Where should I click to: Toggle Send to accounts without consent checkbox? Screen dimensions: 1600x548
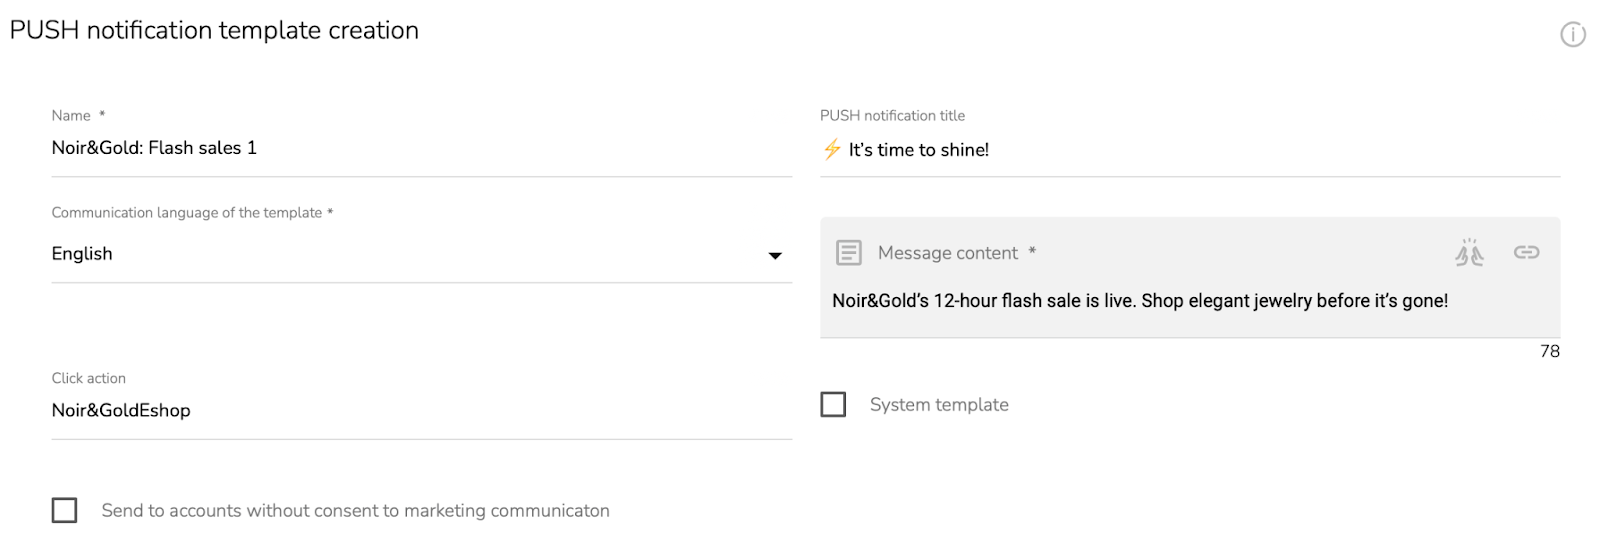coord(64,511)
